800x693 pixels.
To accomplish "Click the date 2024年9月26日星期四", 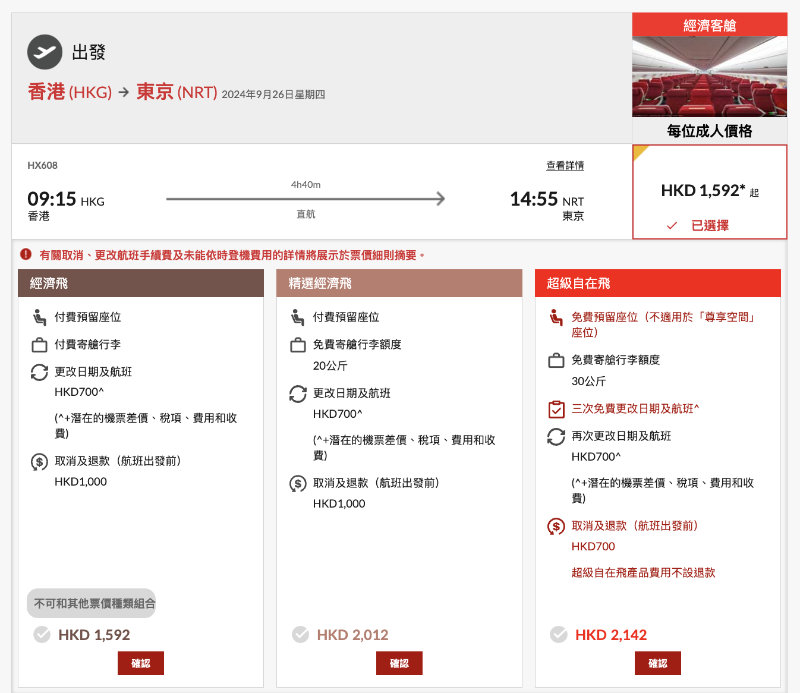I will coord(273,94).
